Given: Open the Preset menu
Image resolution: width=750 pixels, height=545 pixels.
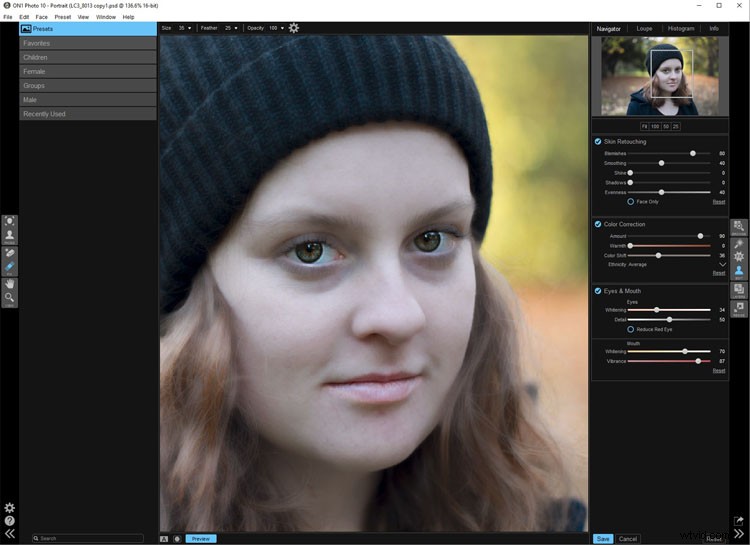Looking at the screenshot, I should (63, 17).
